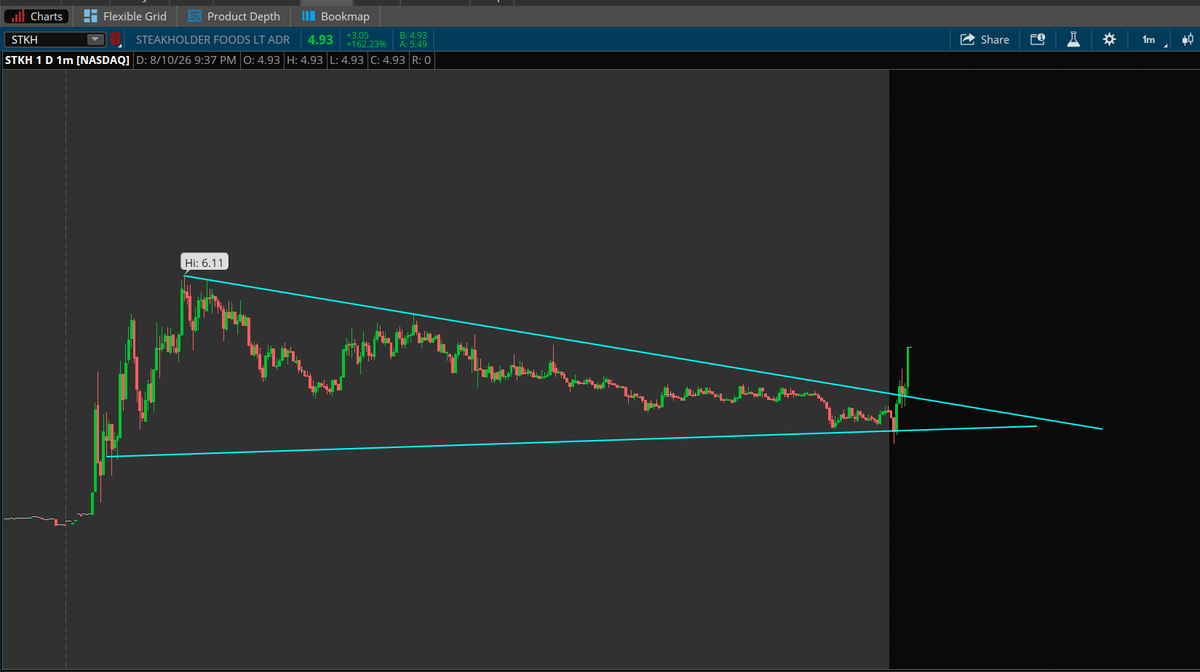Click the Bookmap tab icon
Image resolution: width=1200 pixels, height=672 pixels.
click(x=308, y=16)
